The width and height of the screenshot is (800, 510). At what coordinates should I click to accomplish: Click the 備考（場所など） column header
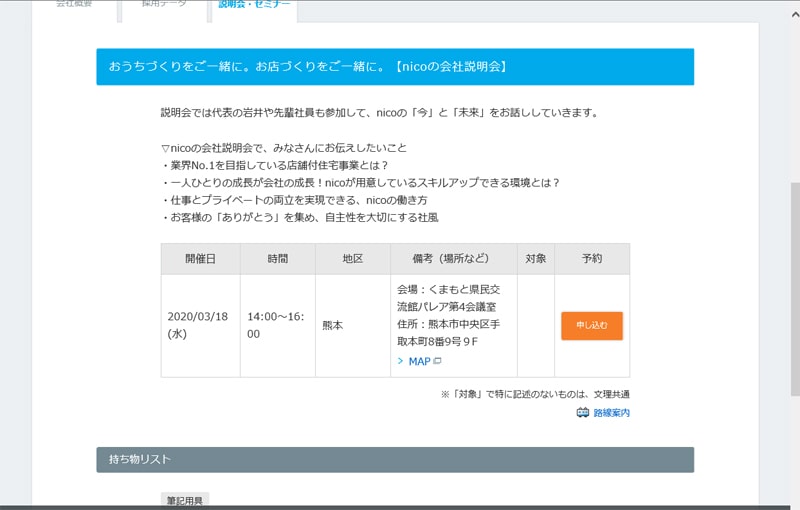click(454, 259)
